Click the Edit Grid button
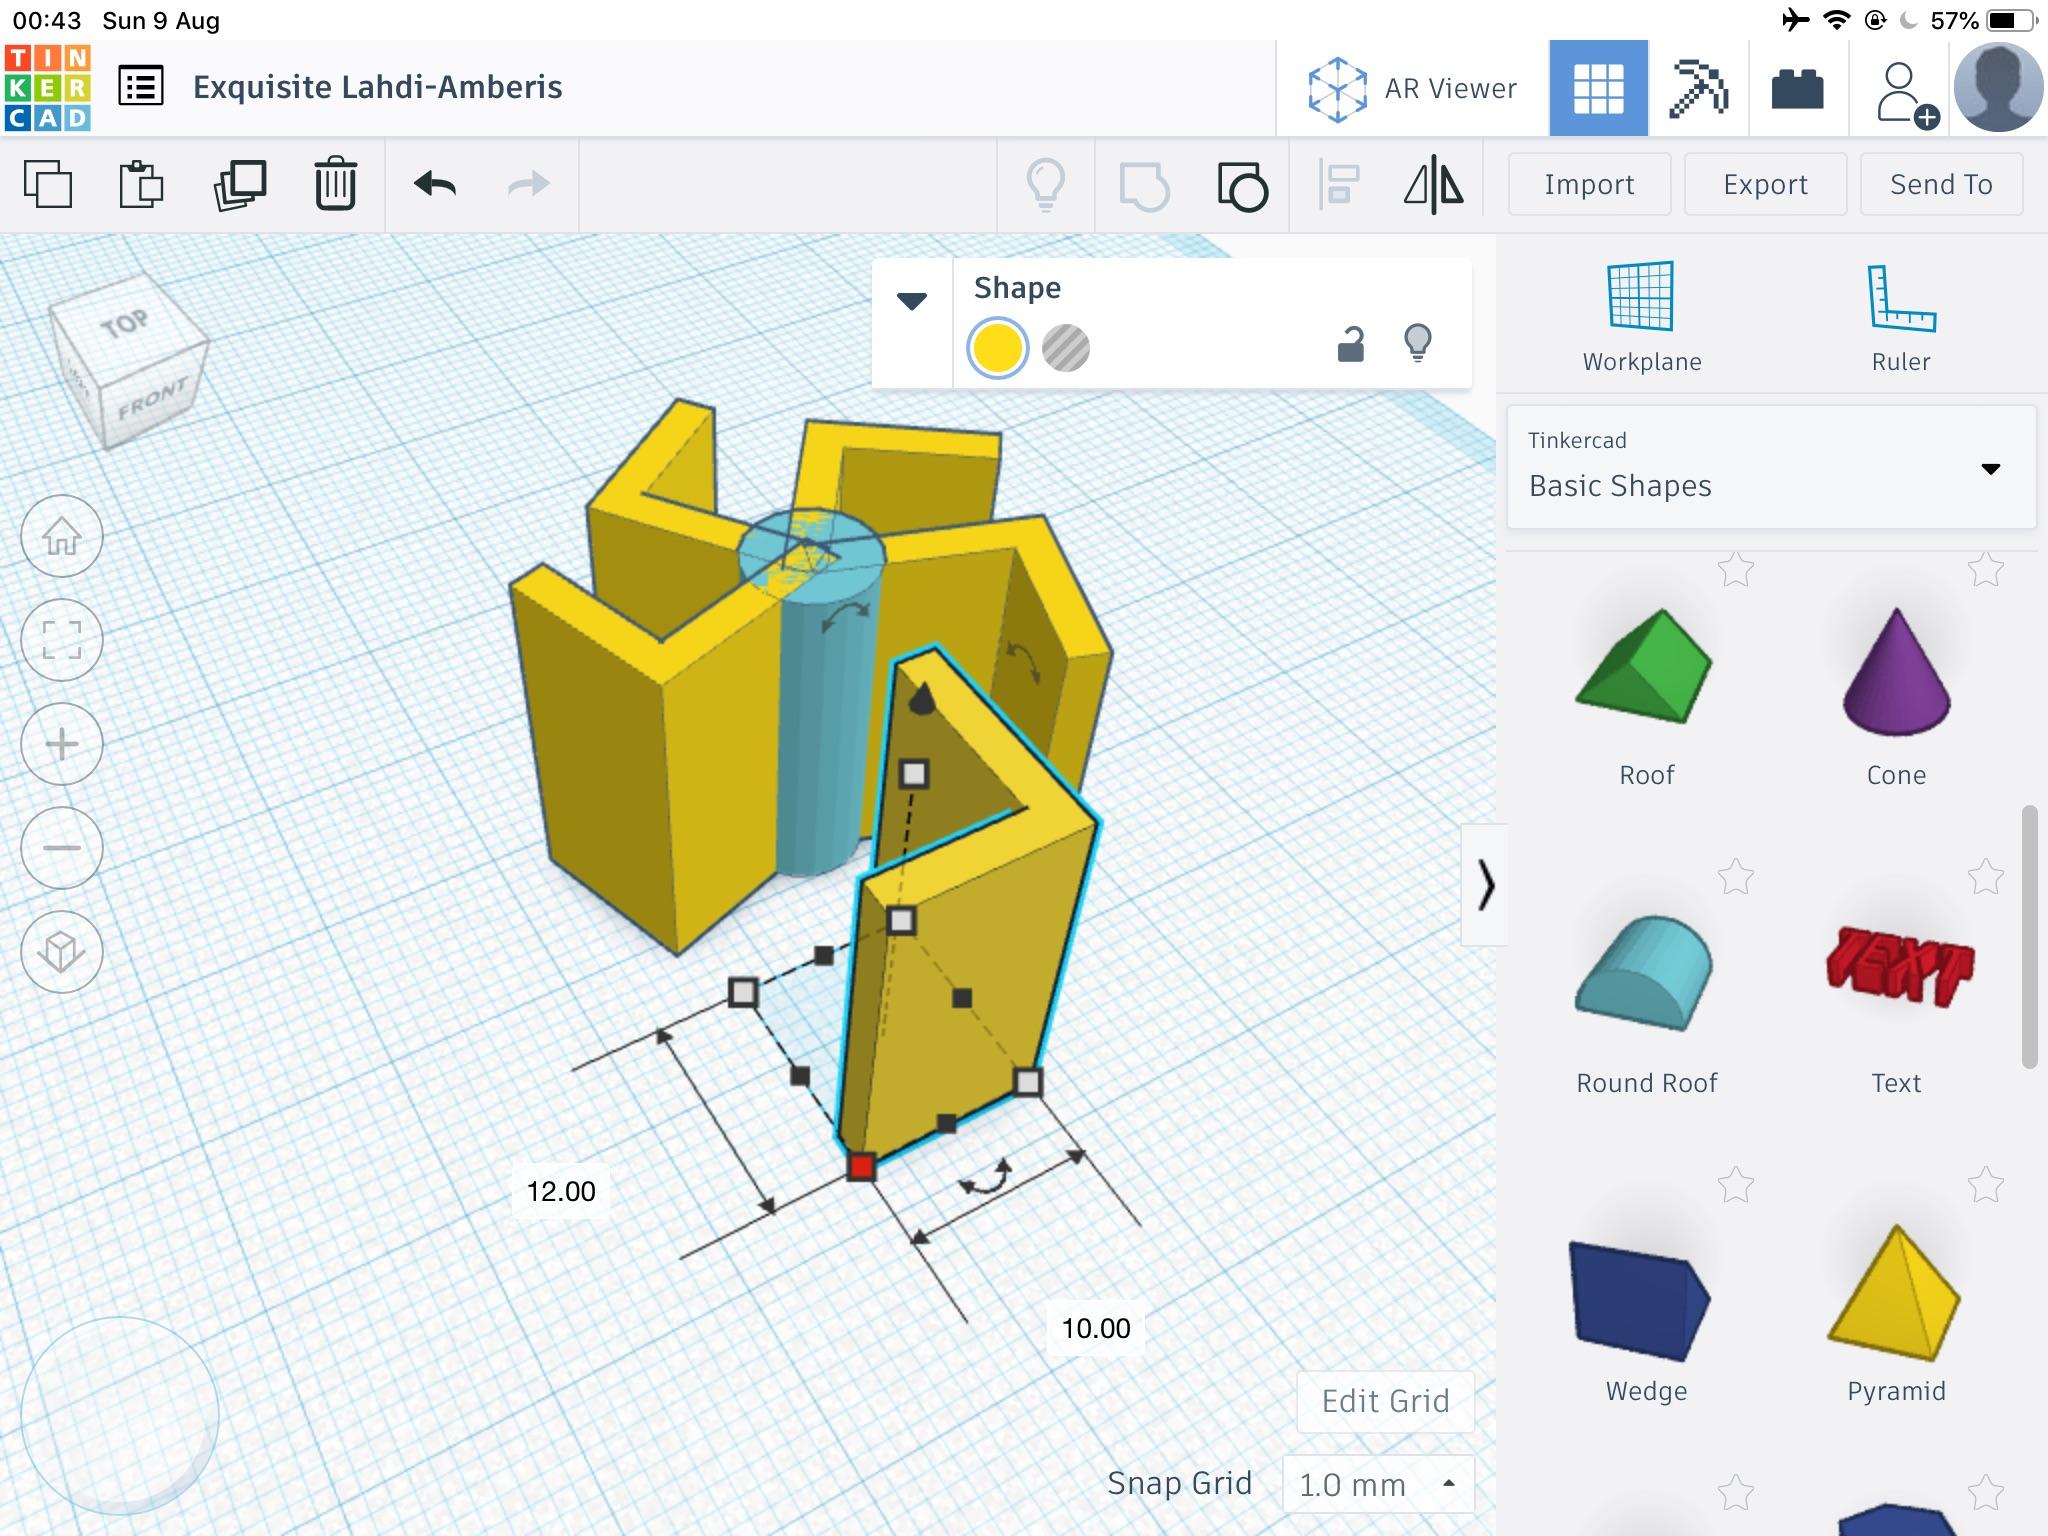 1385,1401
